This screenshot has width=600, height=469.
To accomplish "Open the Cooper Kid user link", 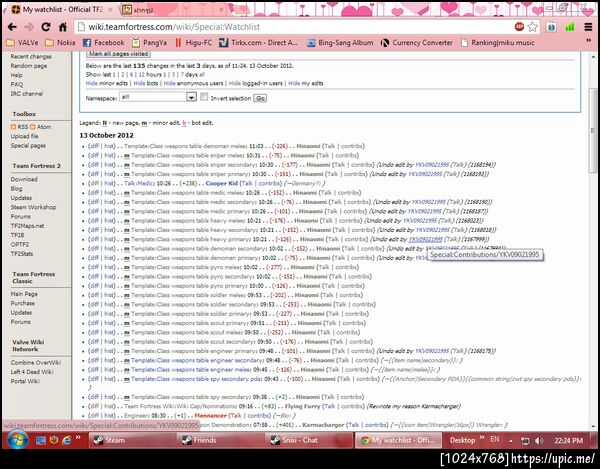I will pyautogui.click(x=222, y=184).
